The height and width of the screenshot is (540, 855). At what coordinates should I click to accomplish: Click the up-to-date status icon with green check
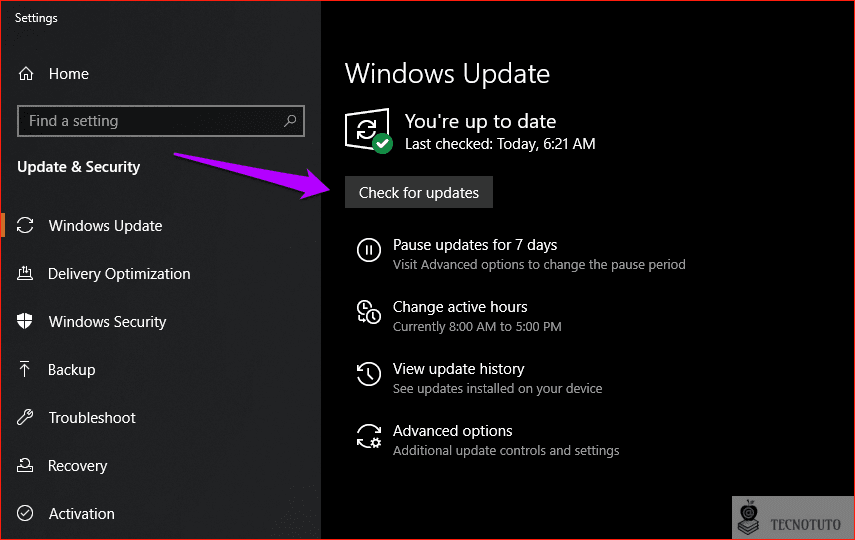[x=369, y=131]
